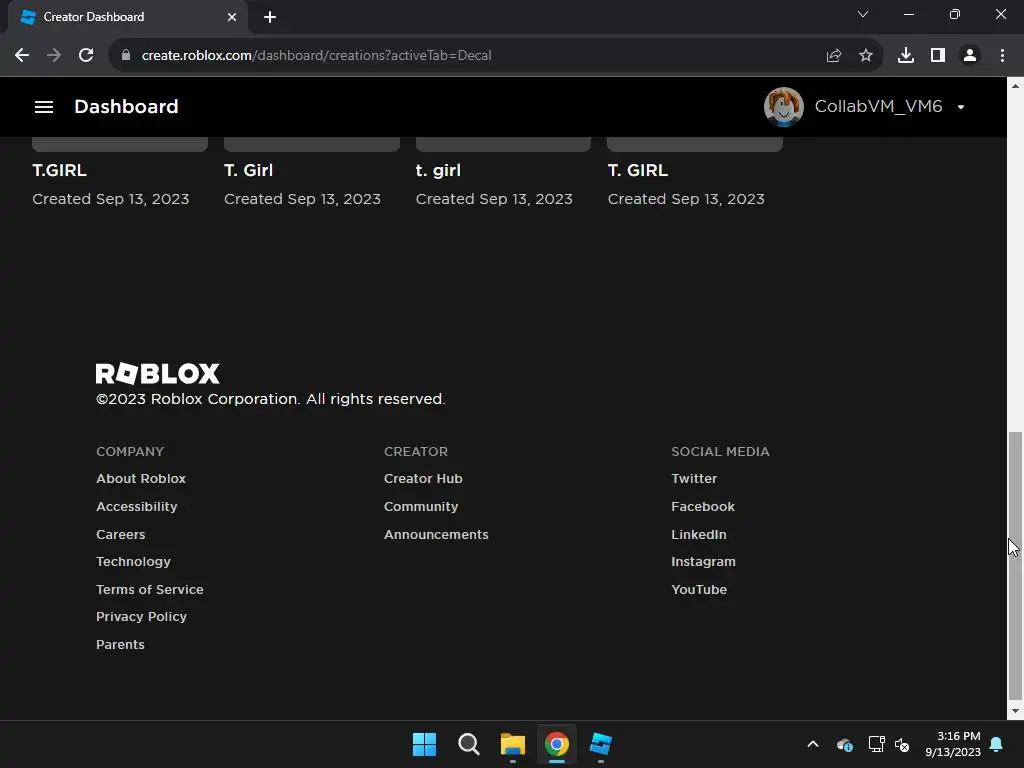Open Windows Start menu
Screen dimensions: 1024x768
(424, 744)
